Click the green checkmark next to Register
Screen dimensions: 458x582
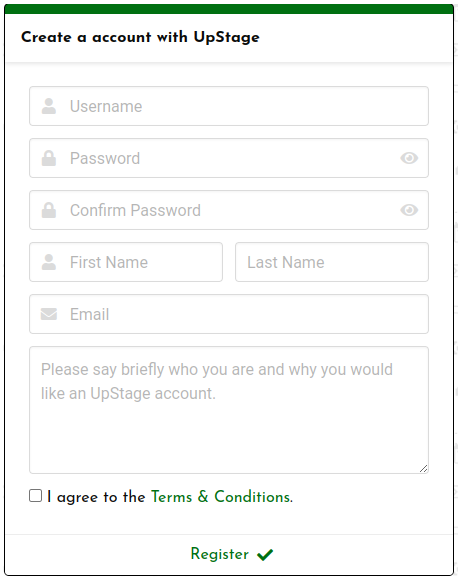265,555
